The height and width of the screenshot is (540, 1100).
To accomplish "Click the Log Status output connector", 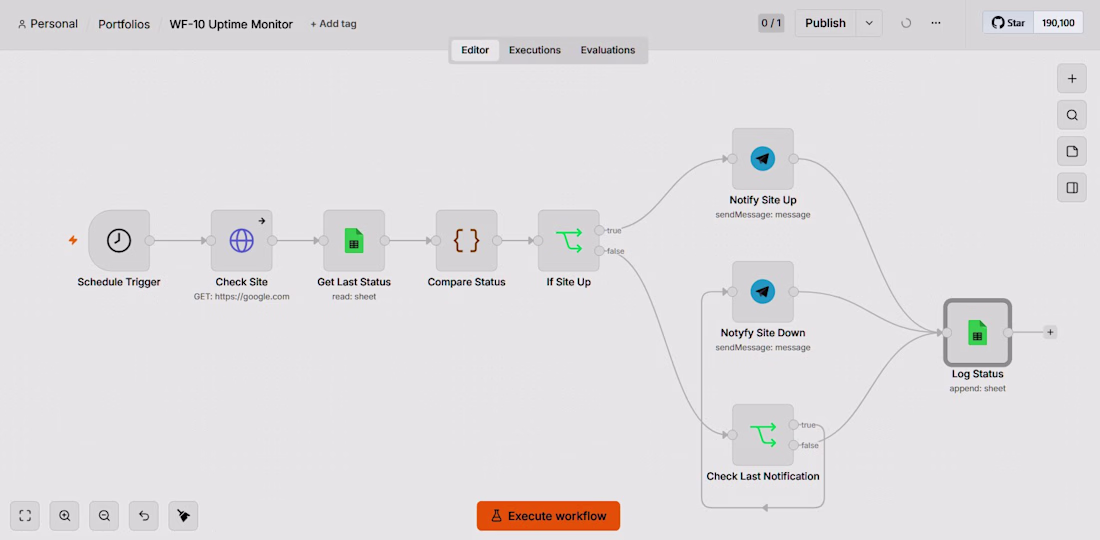I will pos(1008,332).
